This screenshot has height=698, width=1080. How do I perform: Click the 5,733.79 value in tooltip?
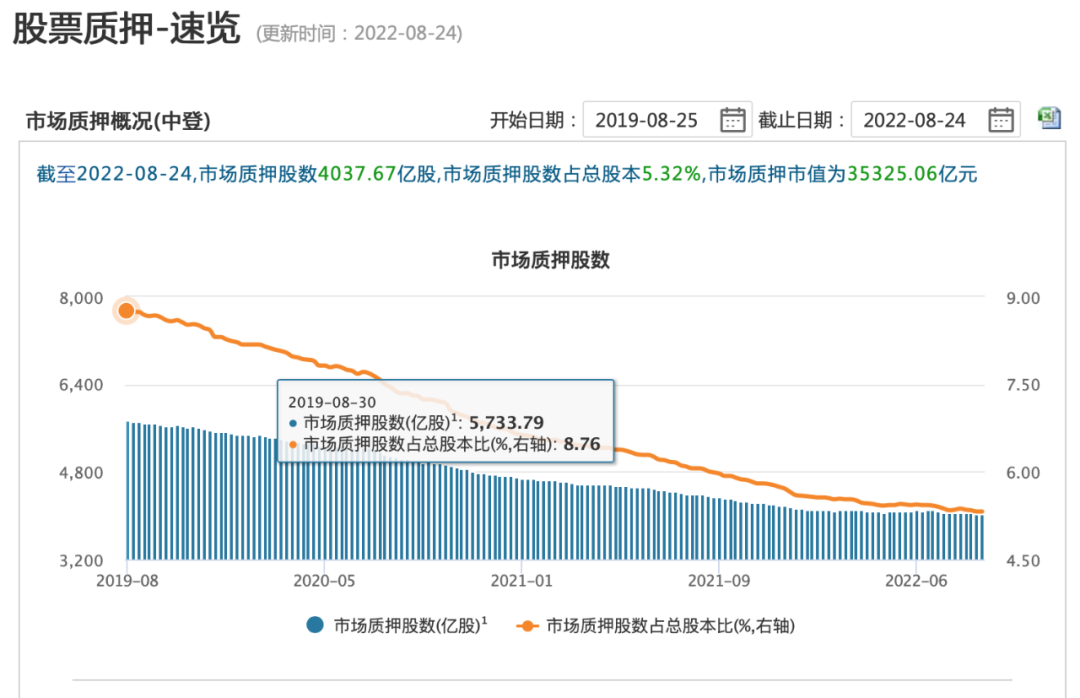[504, 422]
